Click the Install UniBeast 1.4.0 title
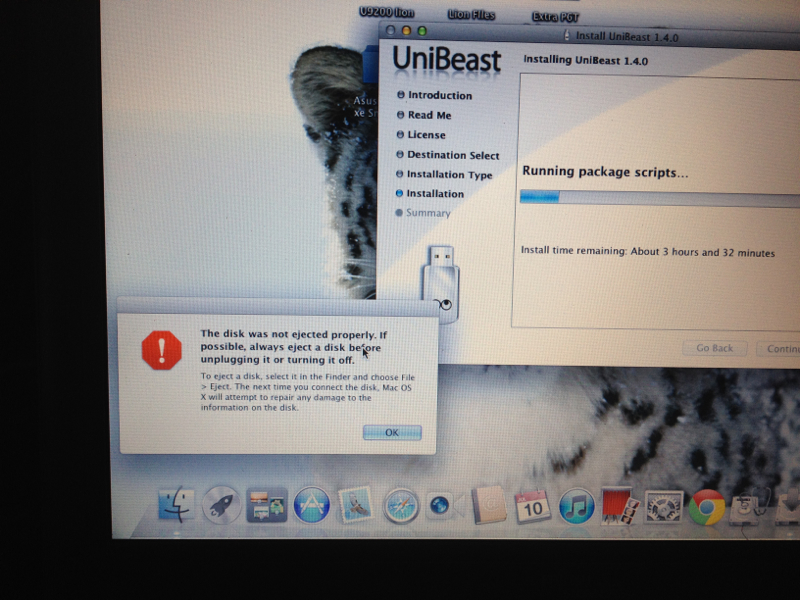Screen dimensions: 800x600 627,37
